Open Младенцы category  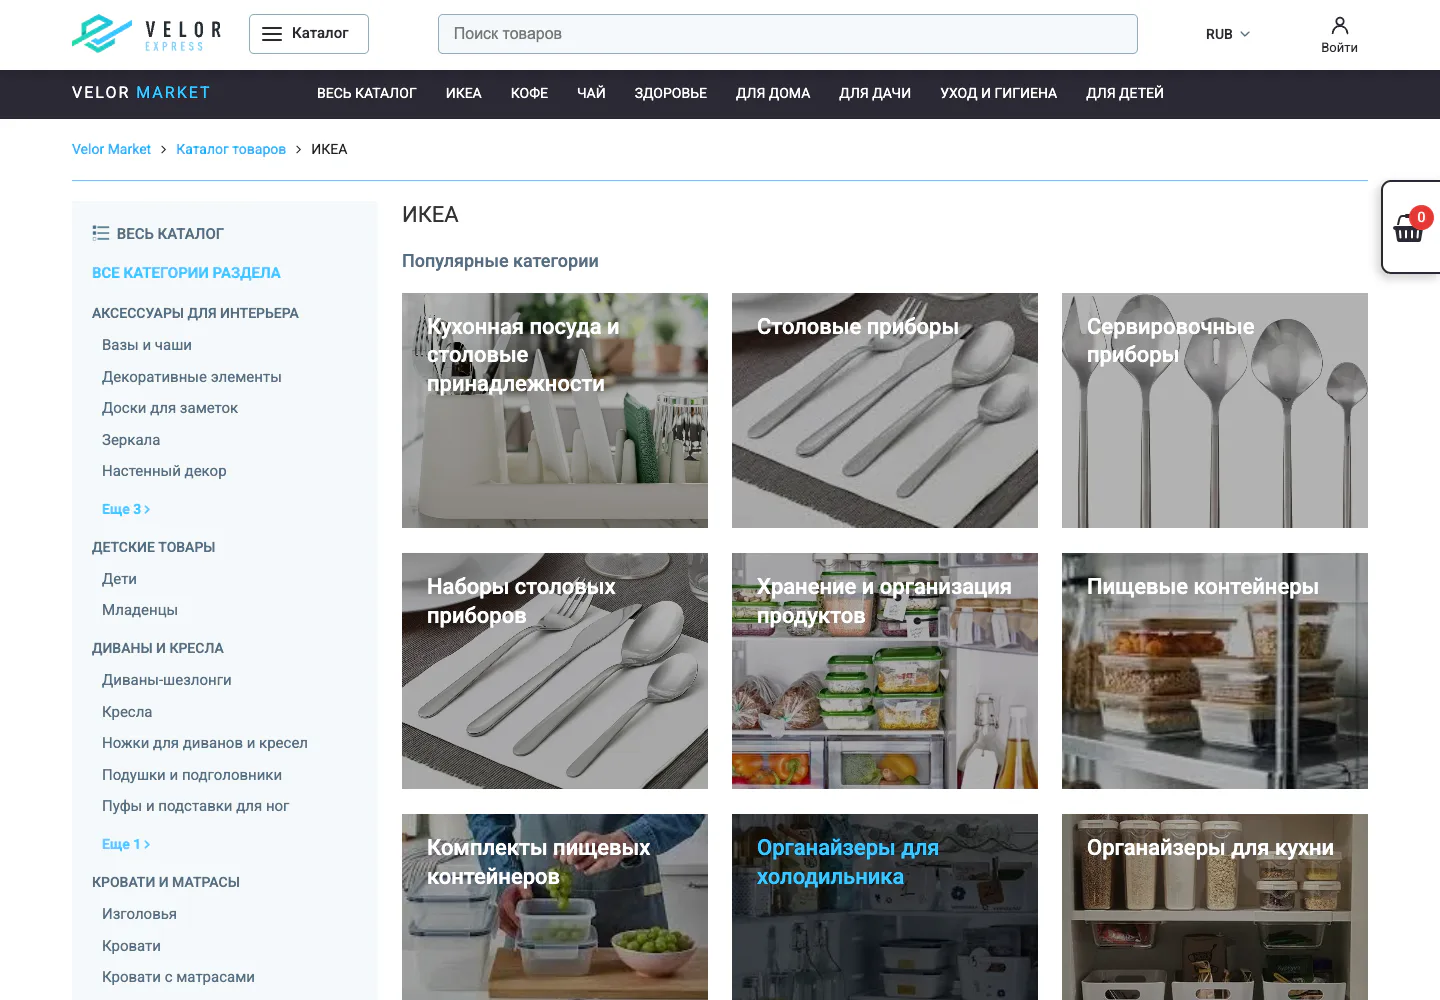click(x=140, y=610)
